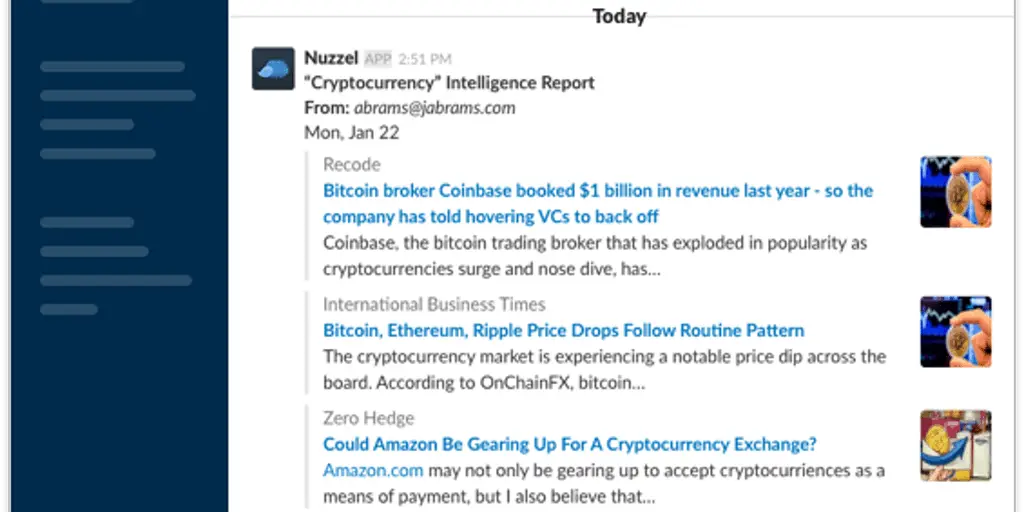This screenshot has height=512, width=1024.
Task: Click the APP badge beside Nuzzel
Action: click(378, 59)
